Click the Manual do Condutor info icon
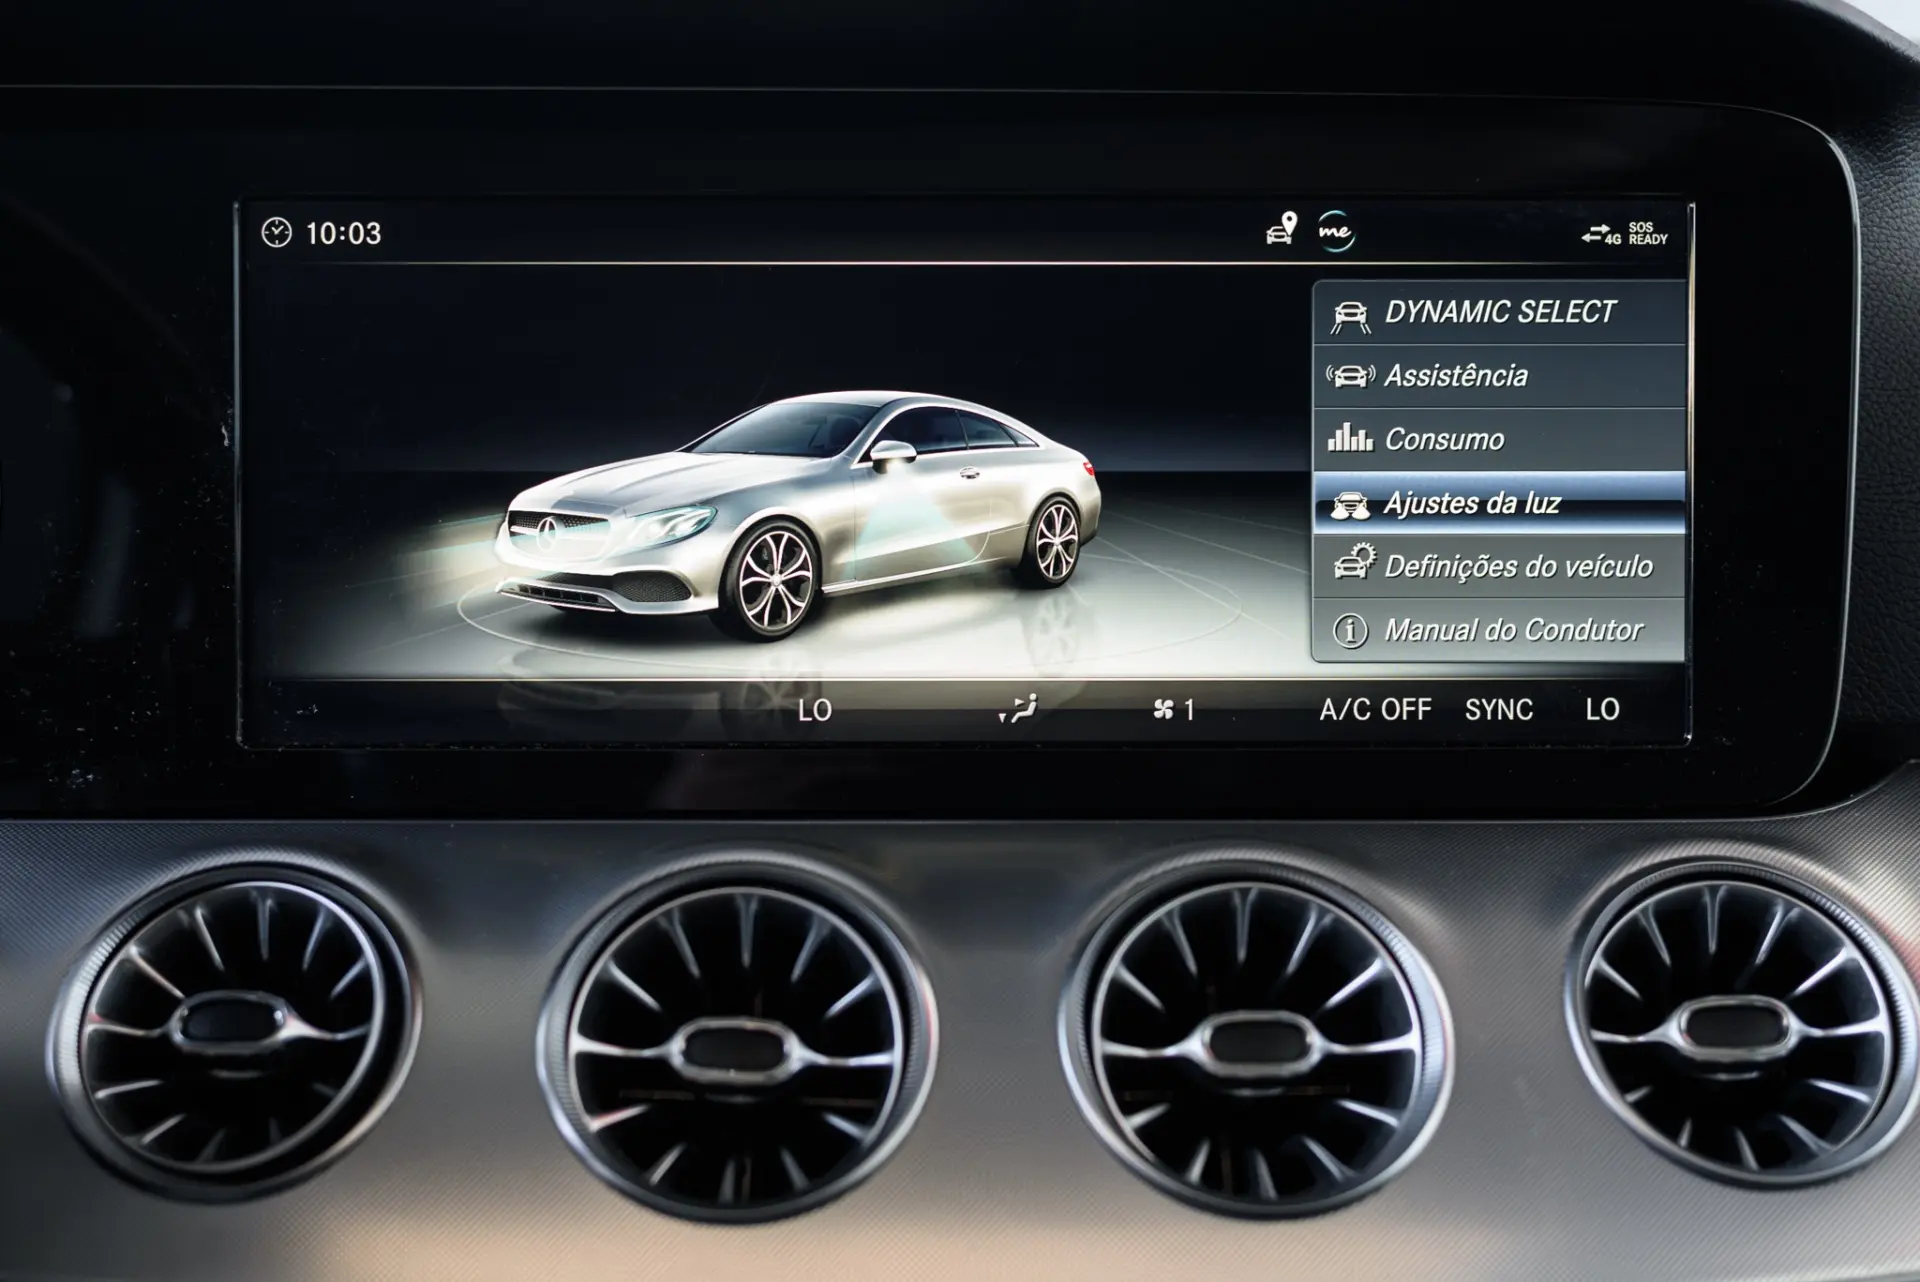The height and width of the screenshot is (1282, 1920). (x=1350, y=631)
